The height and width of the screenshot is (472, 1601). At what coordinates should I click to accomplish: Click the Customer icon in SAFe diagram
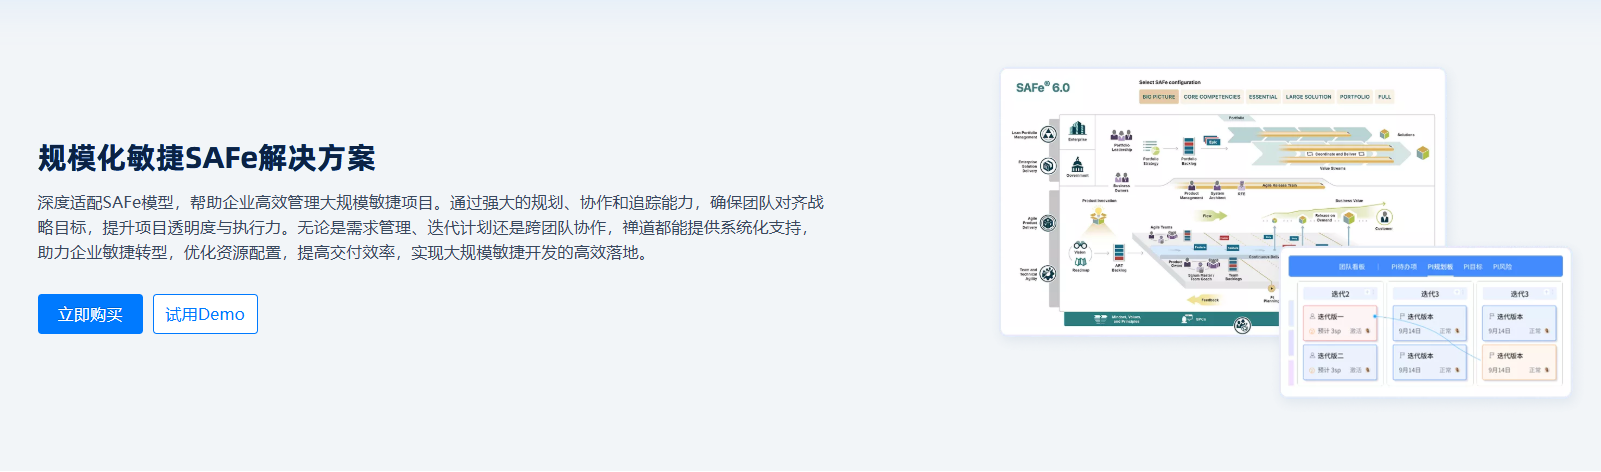1384,217
